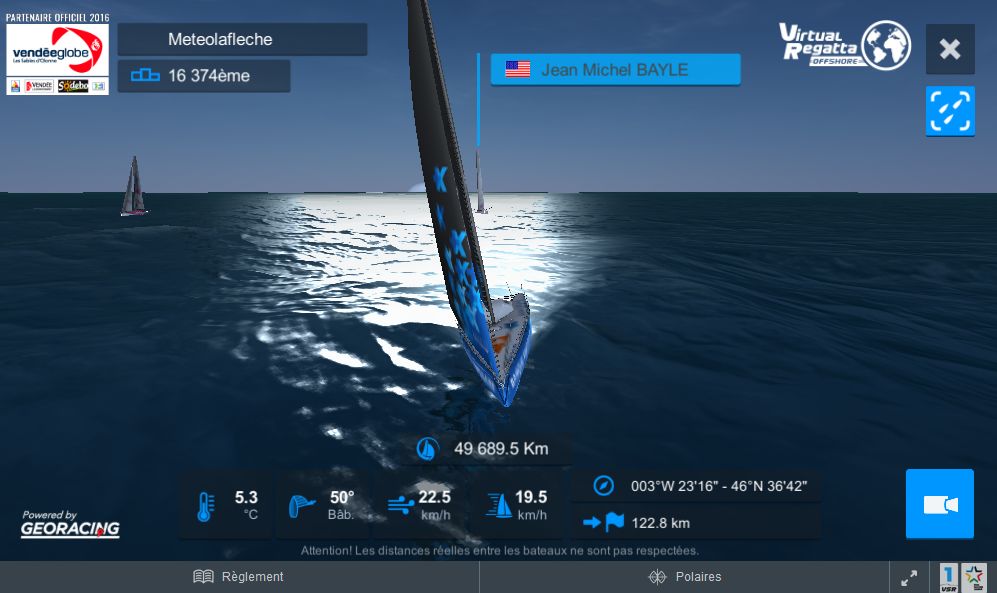Click the windsock wind angle icon
The image size is (997, 593).
(x=301, y=506)
